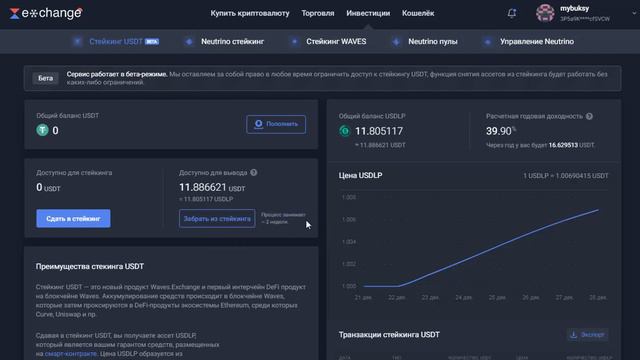This screenshot has width=640, height=360.
Task: Open the Доступно для вывода help icon
Action: [x=253, y=173]
